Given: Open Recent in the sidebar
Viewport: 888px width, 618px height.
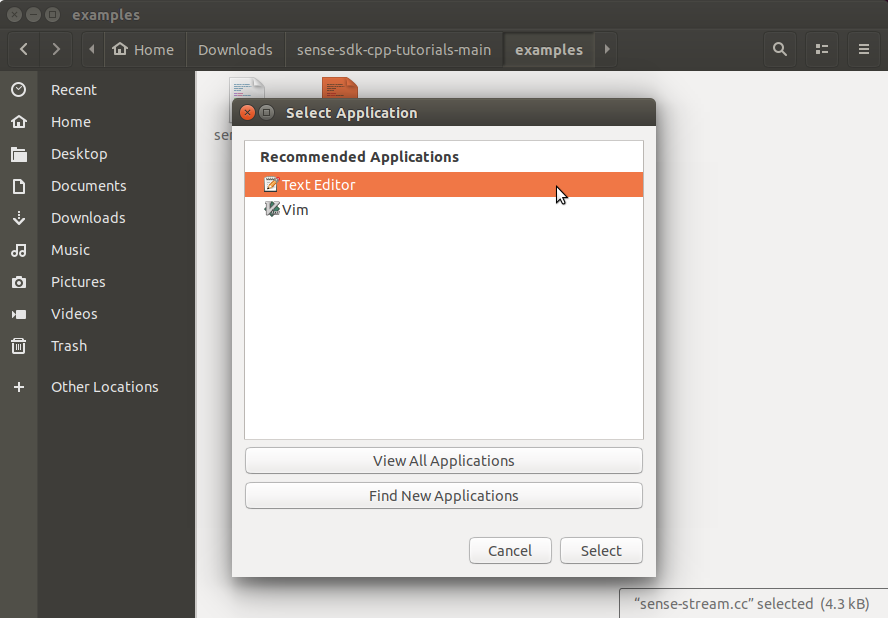Looking at the screenshot, I should [74, 89].
